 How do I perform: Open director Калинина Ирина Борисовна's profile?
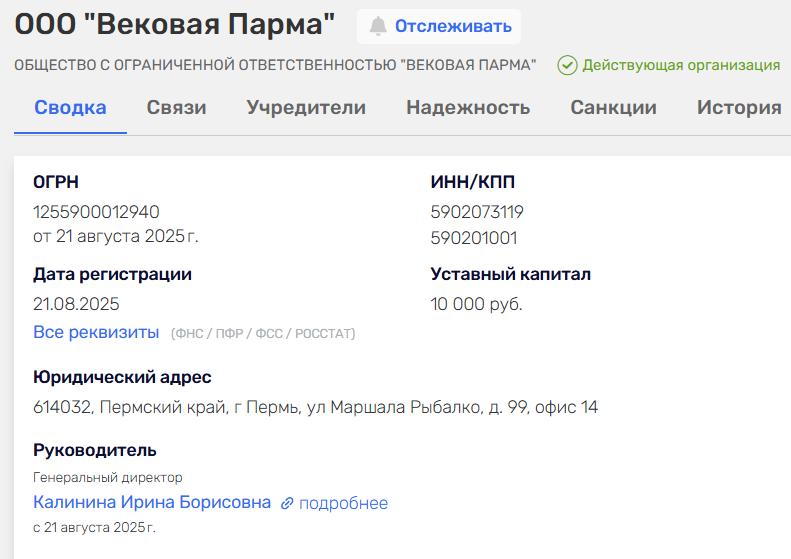(152, 502)
